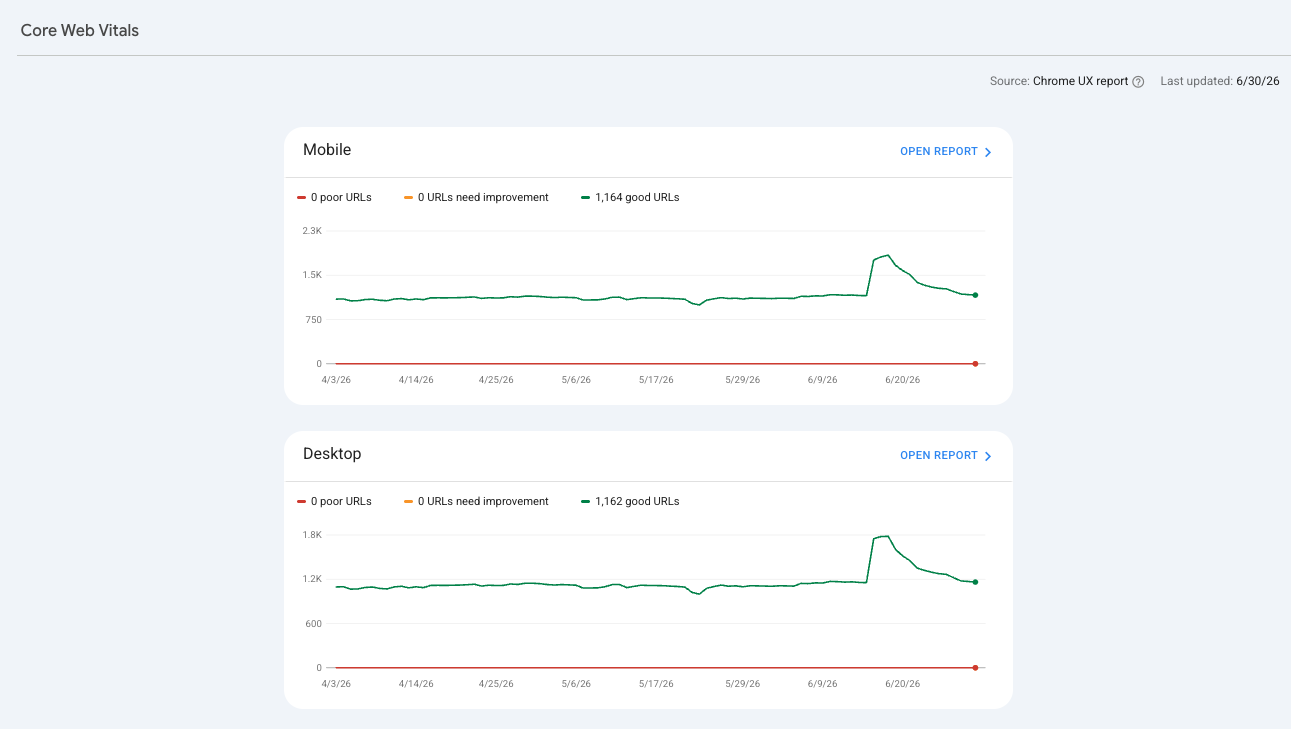Click the 'Core Web Vitals' page heading
The image size is (1291, 729).
tap(80, 31)
